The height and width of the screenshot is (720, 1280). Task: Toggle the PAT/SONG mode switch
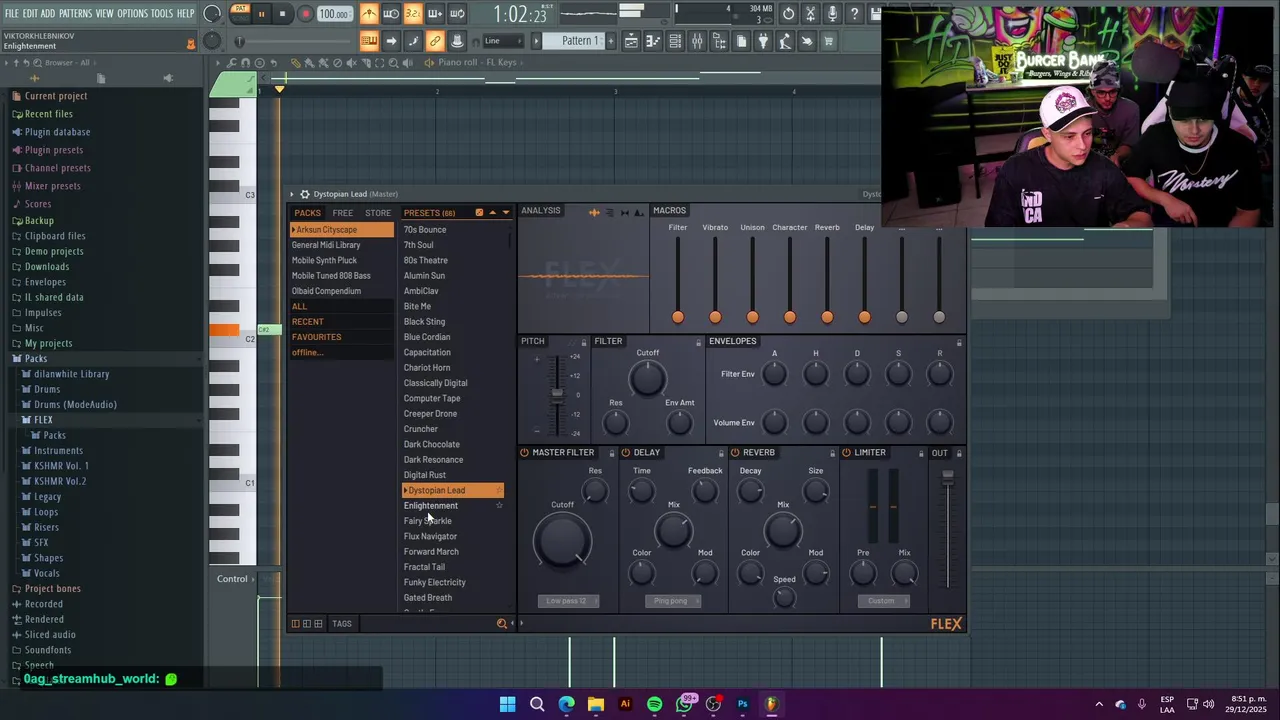pos(240,13)
